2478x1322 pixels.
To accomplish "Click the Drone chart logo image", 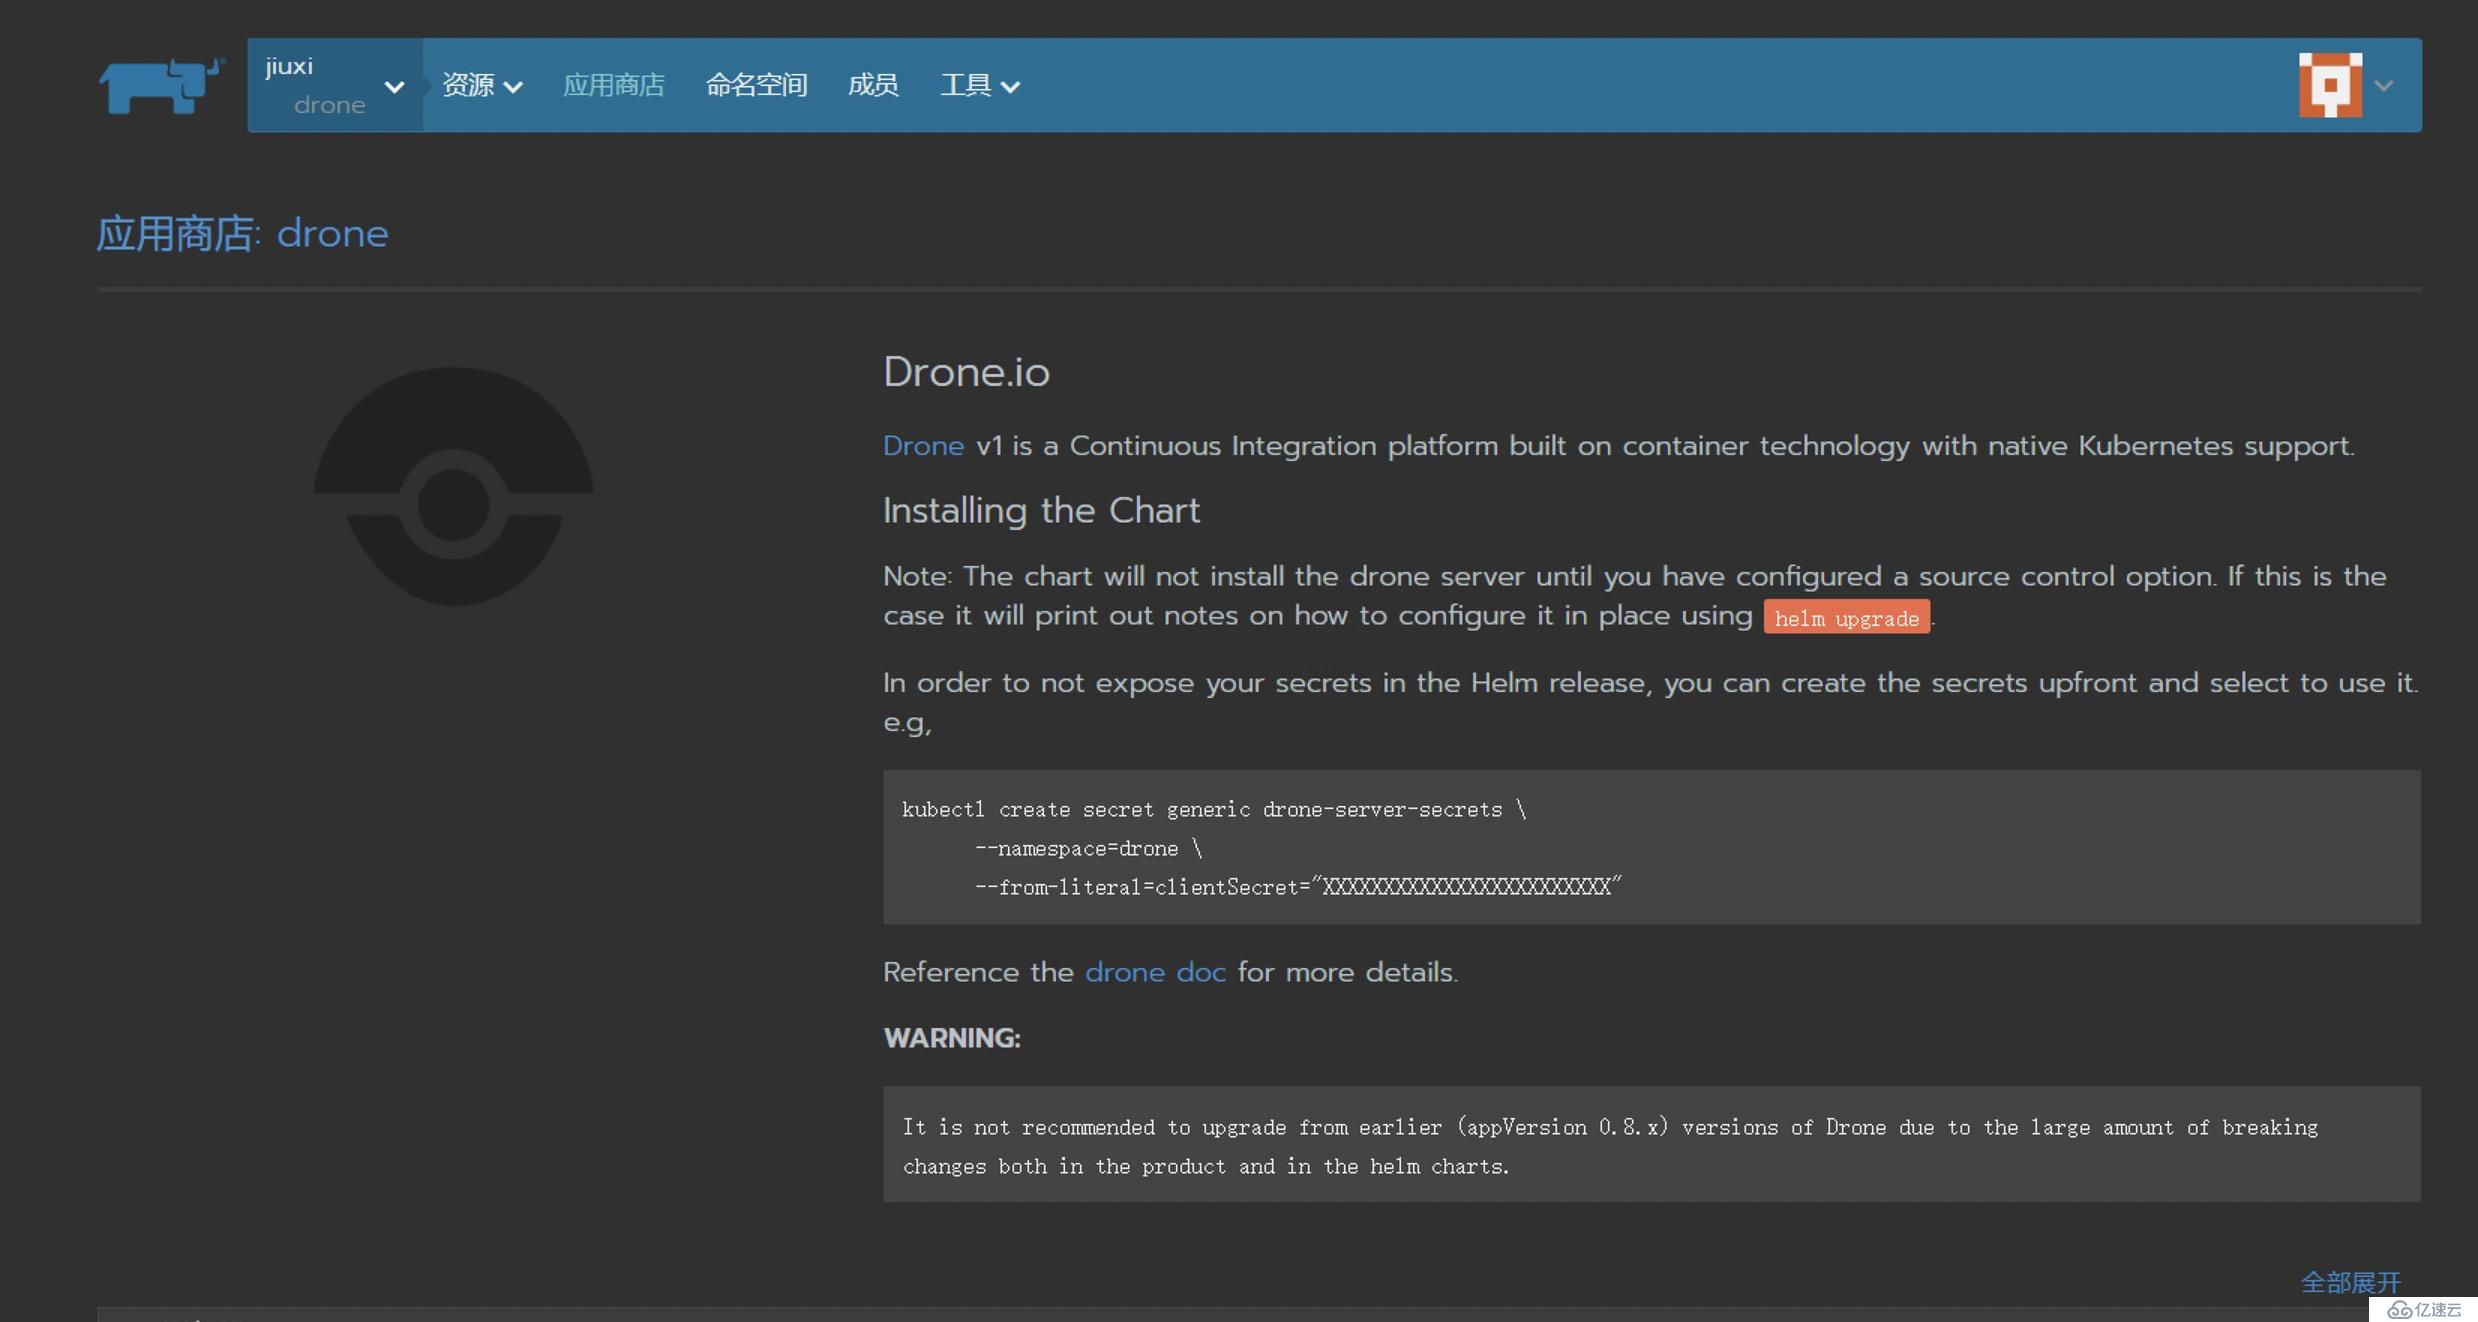I will tap(453, 486).
